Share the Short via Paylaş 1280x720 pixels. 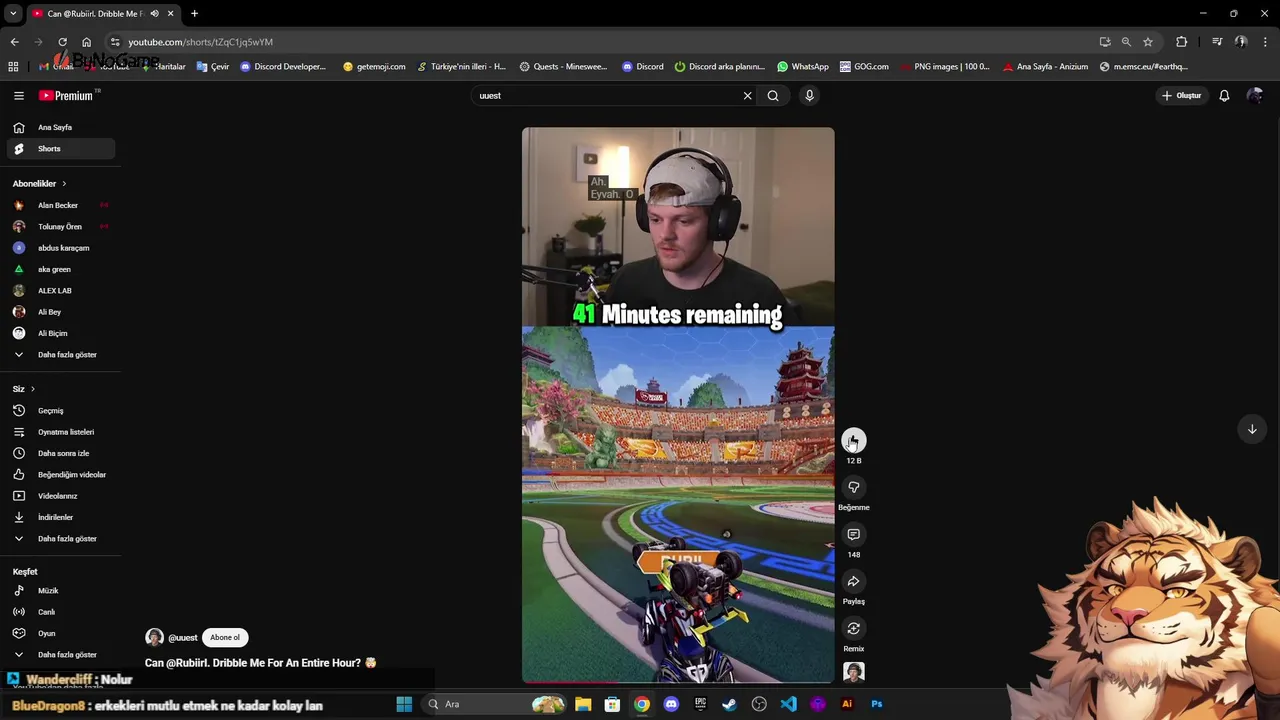point(853,582)
